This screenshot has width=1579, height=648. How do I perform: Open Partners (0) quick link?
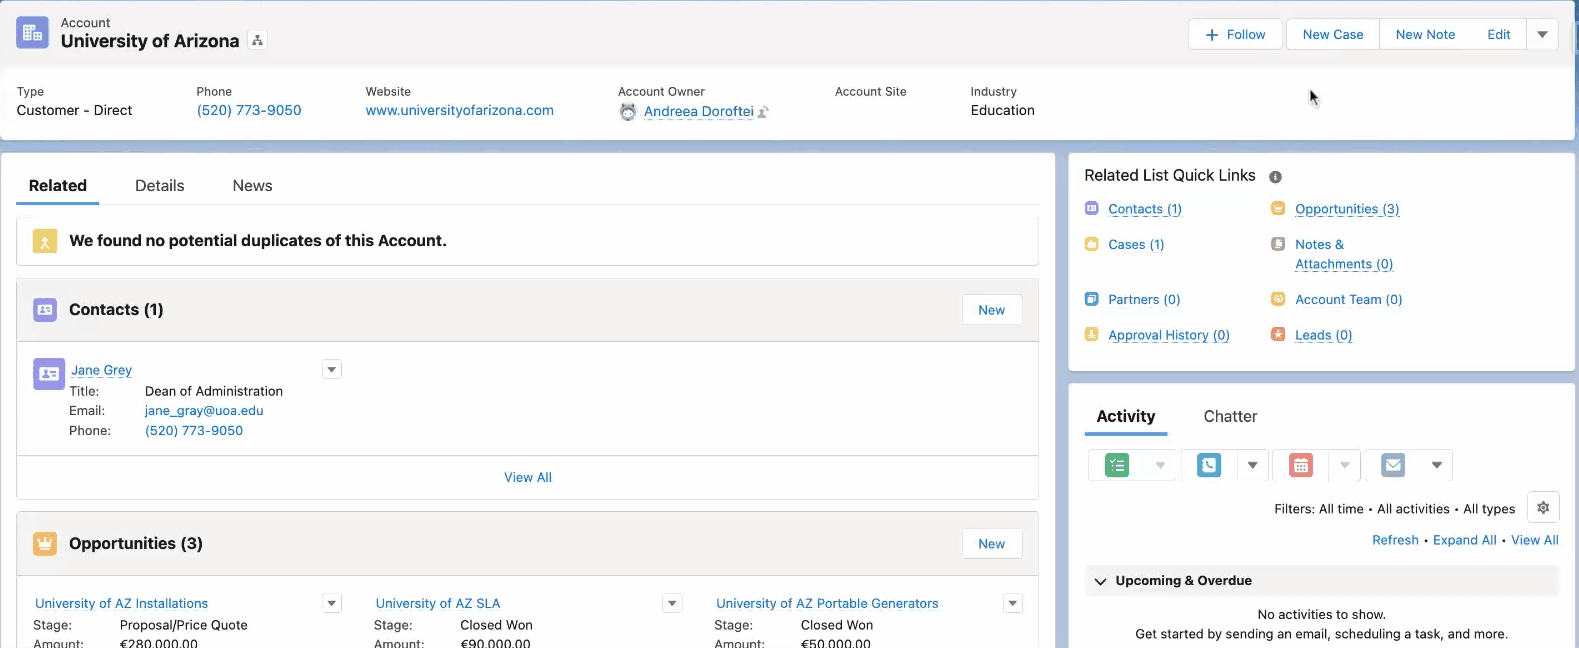click(x=1144, y=299)
